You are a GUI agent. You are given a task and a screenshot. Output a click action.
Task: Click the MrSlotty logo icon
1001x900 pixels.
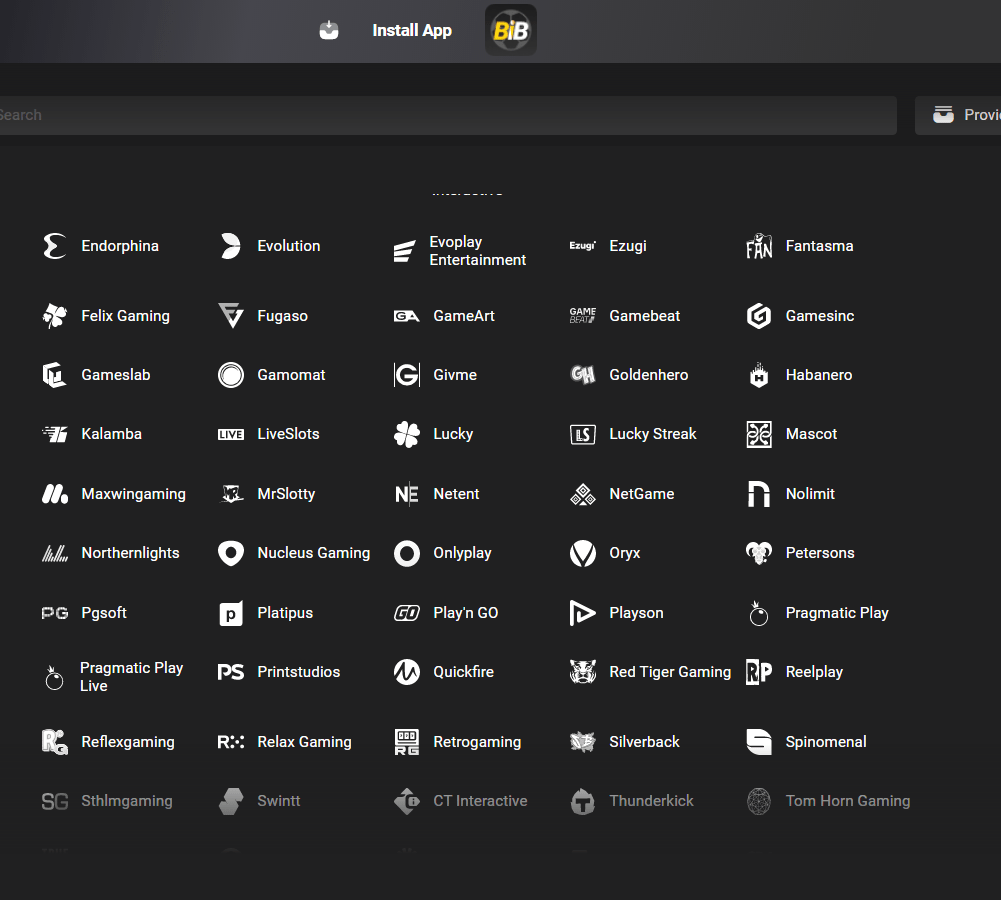pos(230,494)
